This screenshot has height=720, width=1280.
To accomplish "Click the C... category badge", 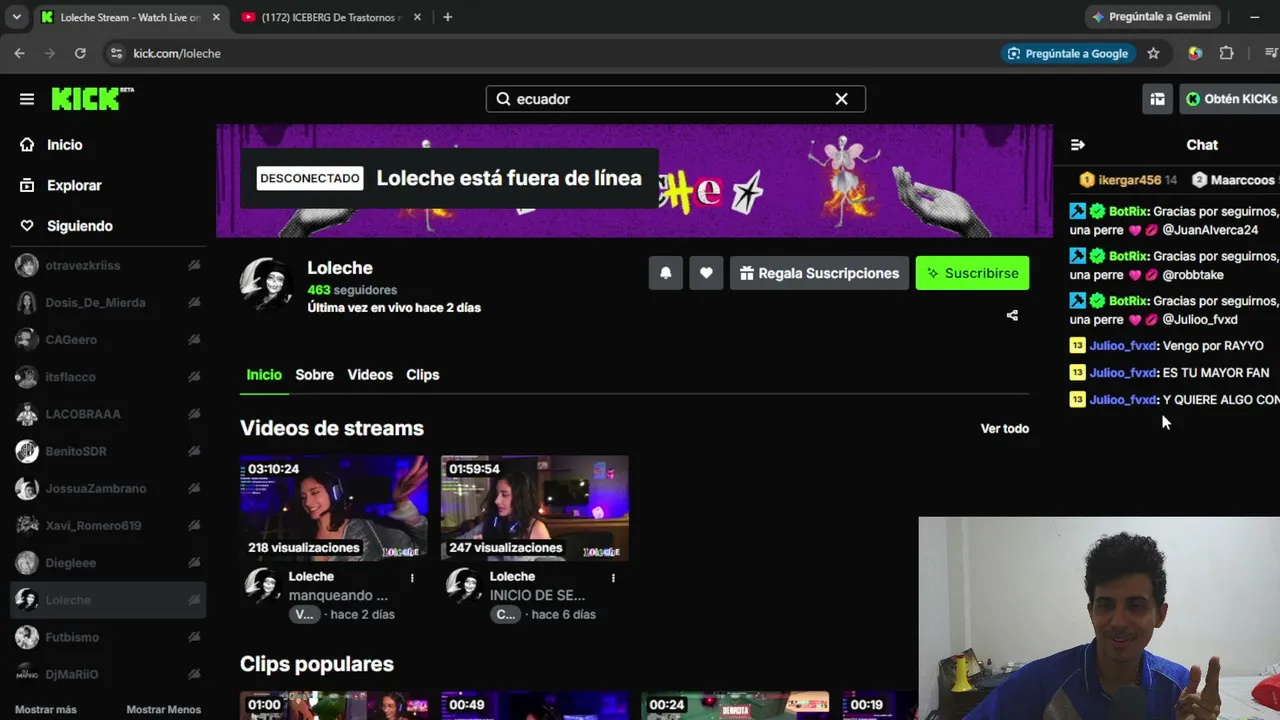I will [506, 615].
